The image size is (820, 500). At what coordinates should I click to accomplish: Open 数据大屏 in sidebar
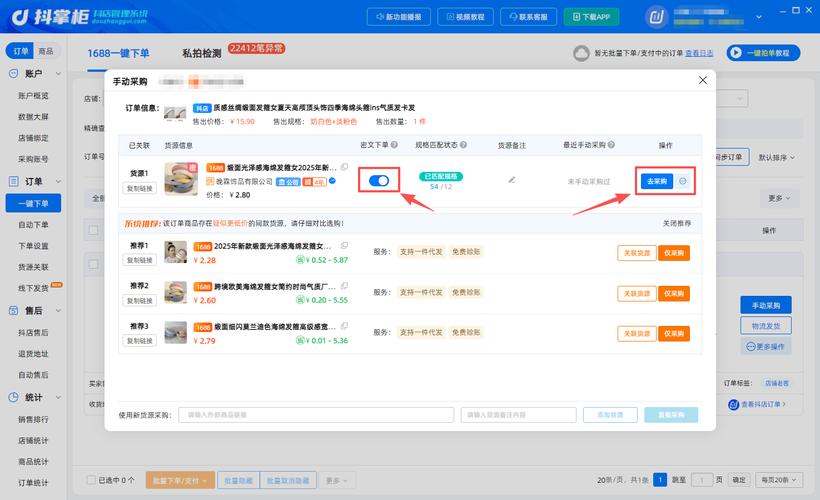33,117
